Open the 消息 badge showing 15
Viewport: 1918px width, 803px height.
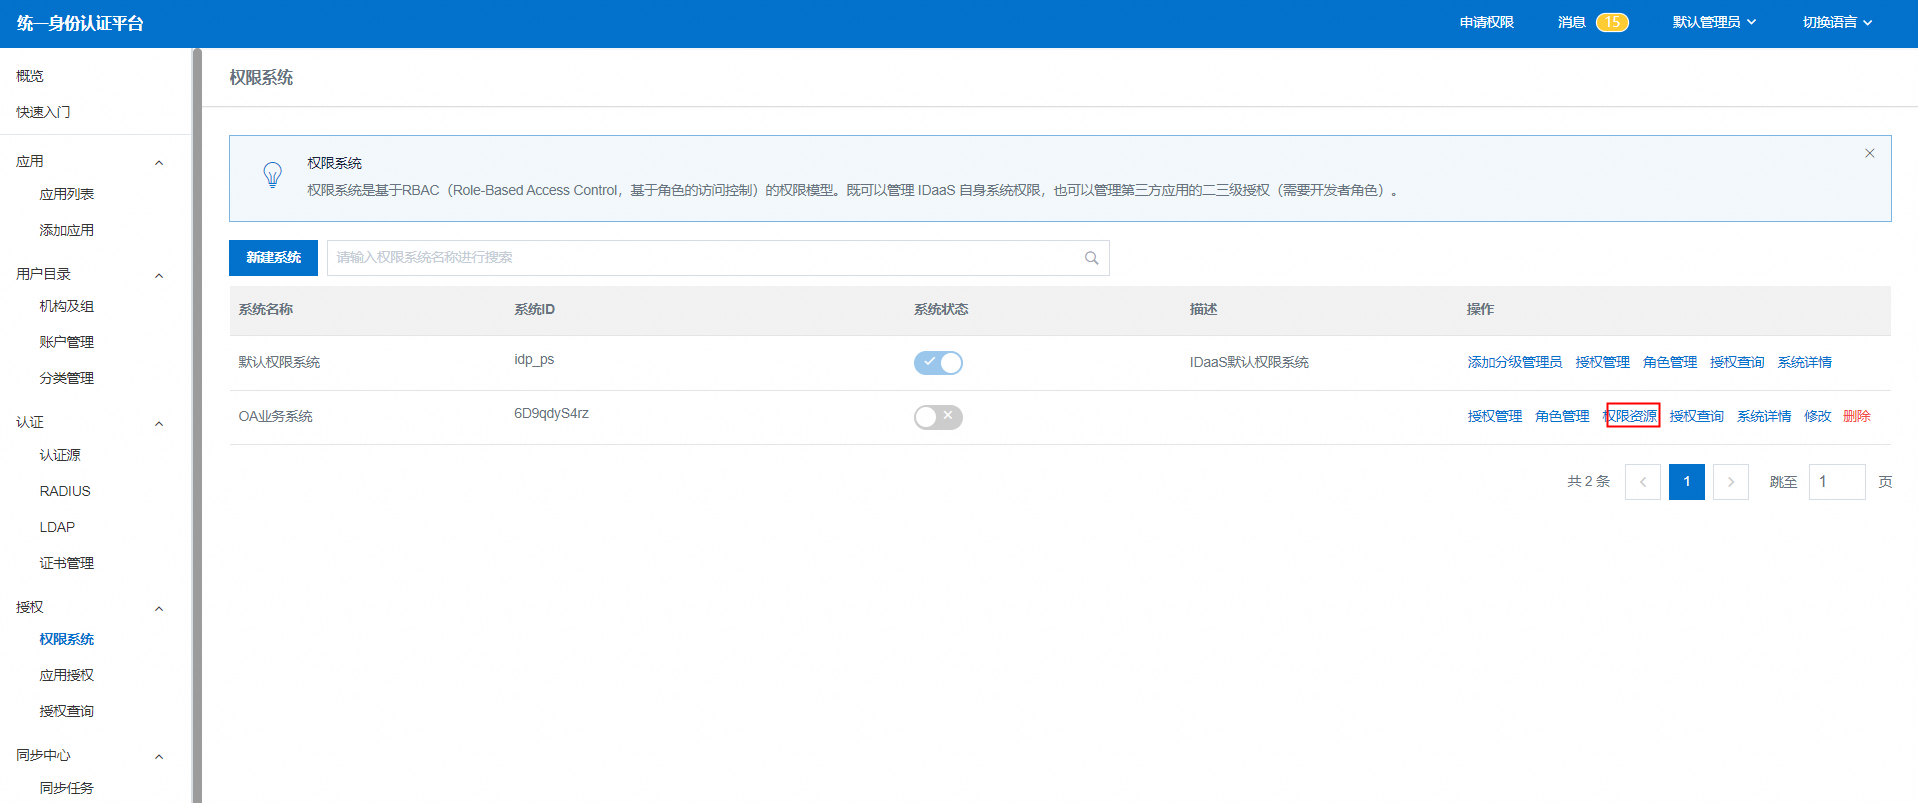(1611, 22)
